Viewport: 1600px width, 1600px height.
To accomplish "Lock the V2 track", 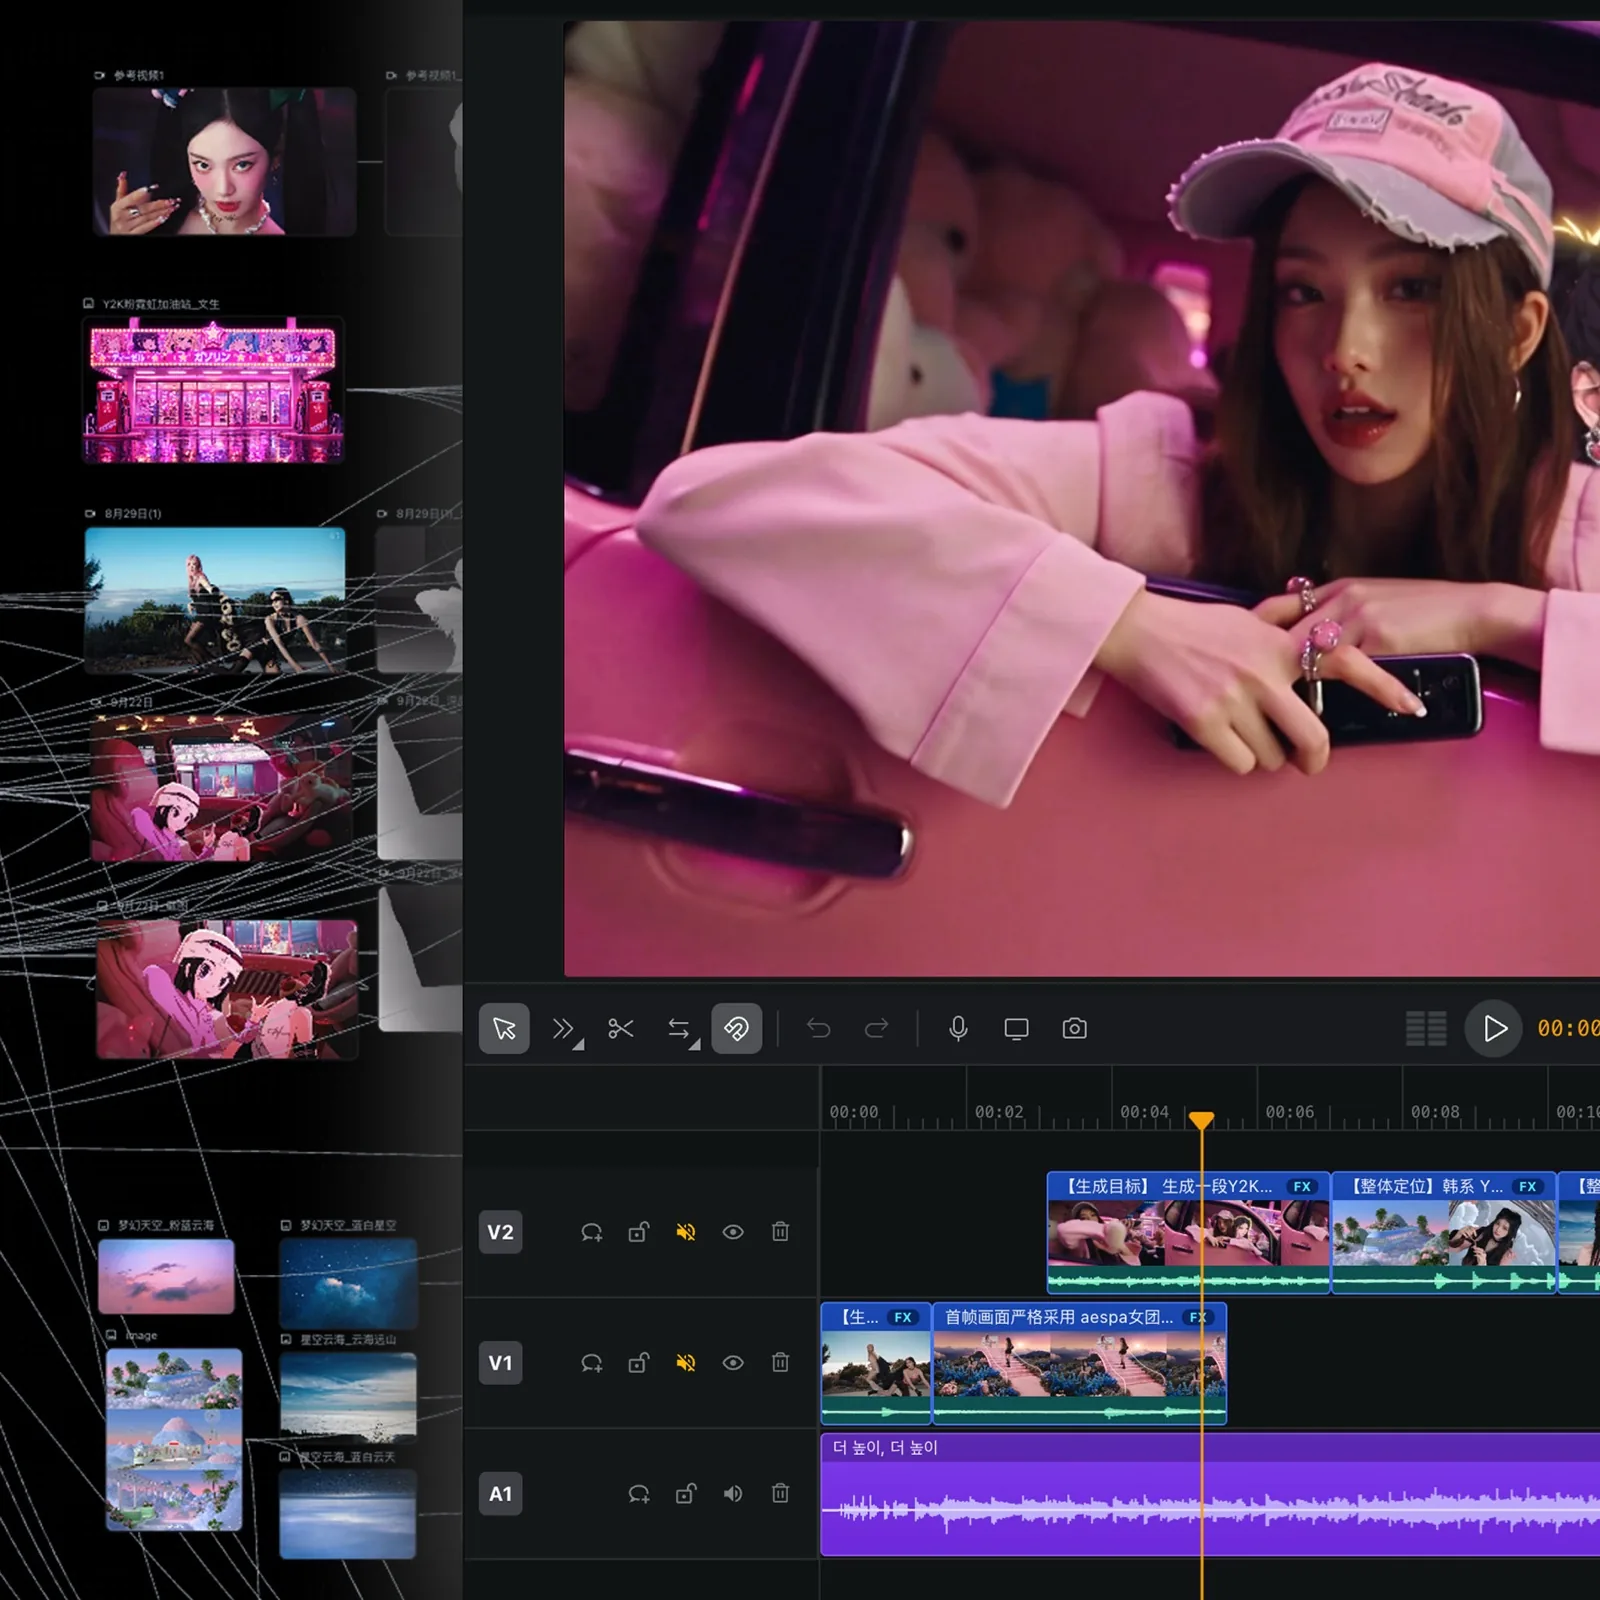I will click(638, 1232).
